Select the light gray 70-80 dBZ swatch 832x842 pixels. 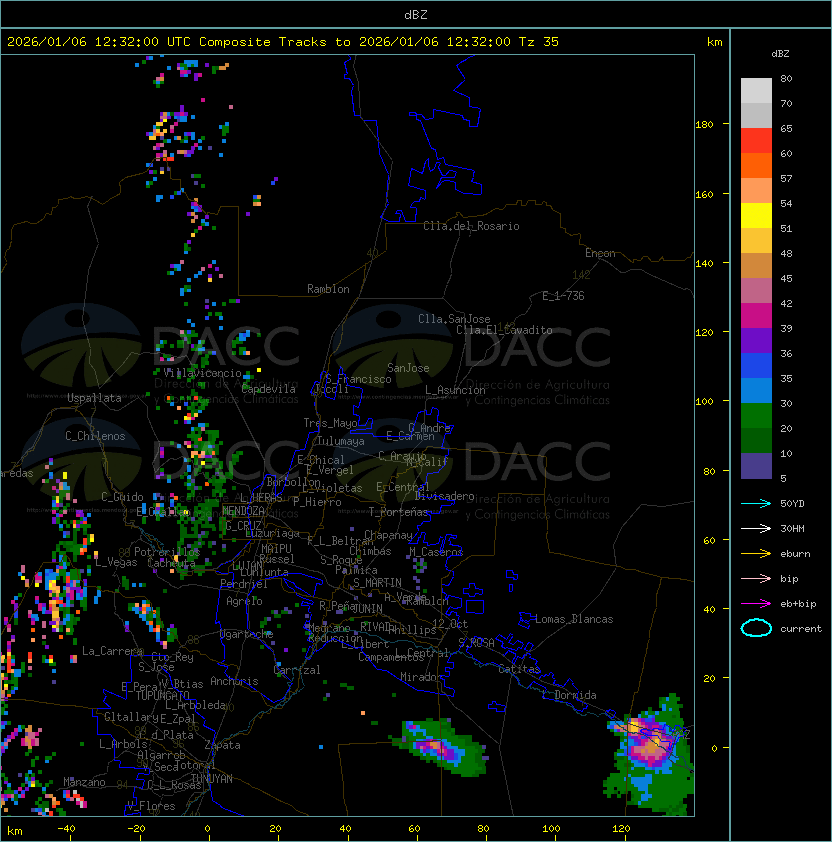(x=756, y=90)
